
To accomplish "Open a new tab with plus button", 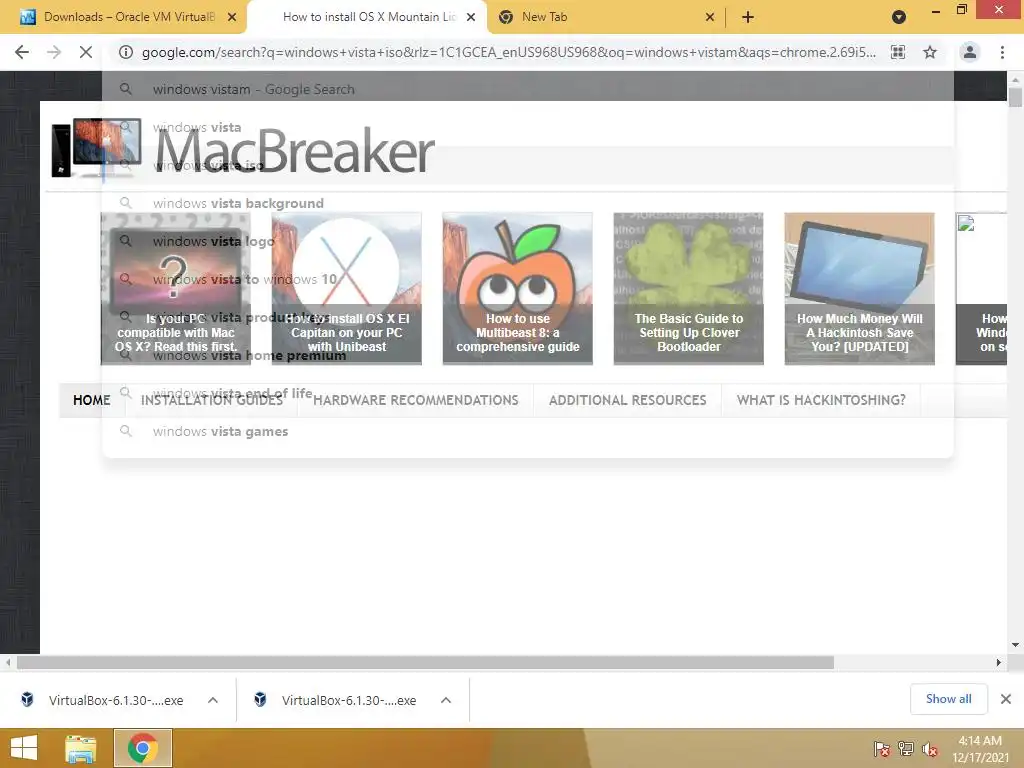I will tap(748, 17).
